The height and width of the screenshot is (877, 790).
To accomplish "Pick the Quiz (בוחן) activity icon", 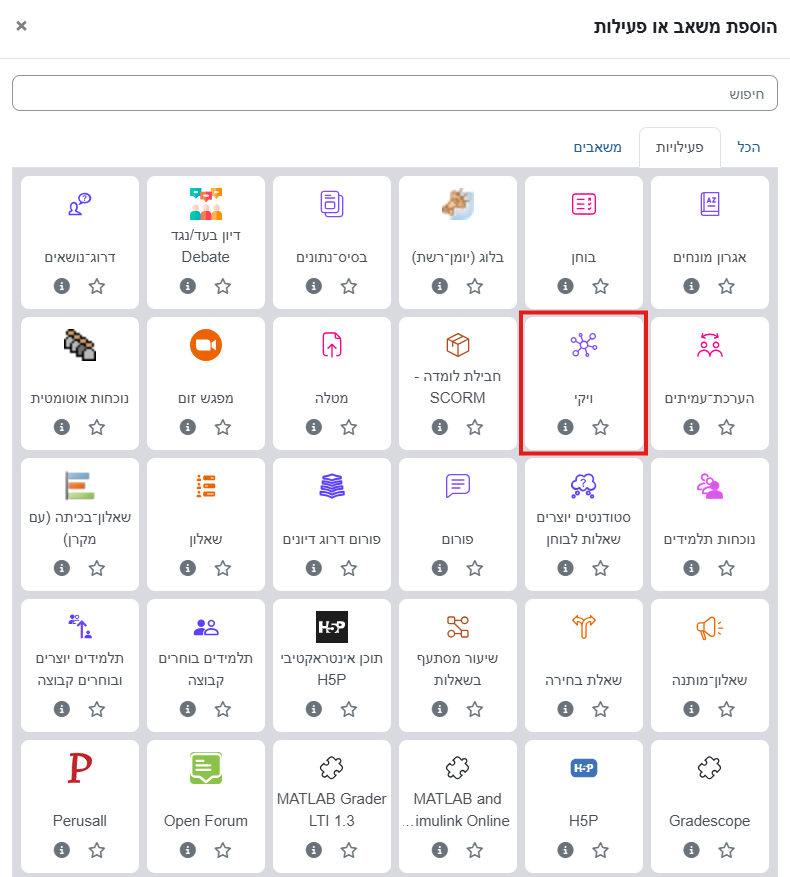I will click(583, 204).
